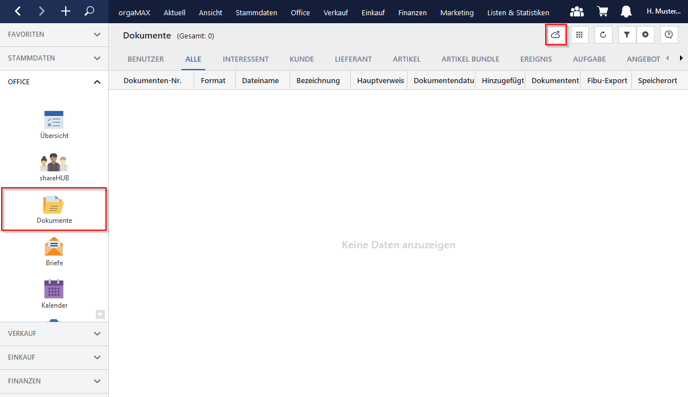The height and width of the screenshot is (397, 688).
Task: Open notifications bell icon
Action: 626,11
